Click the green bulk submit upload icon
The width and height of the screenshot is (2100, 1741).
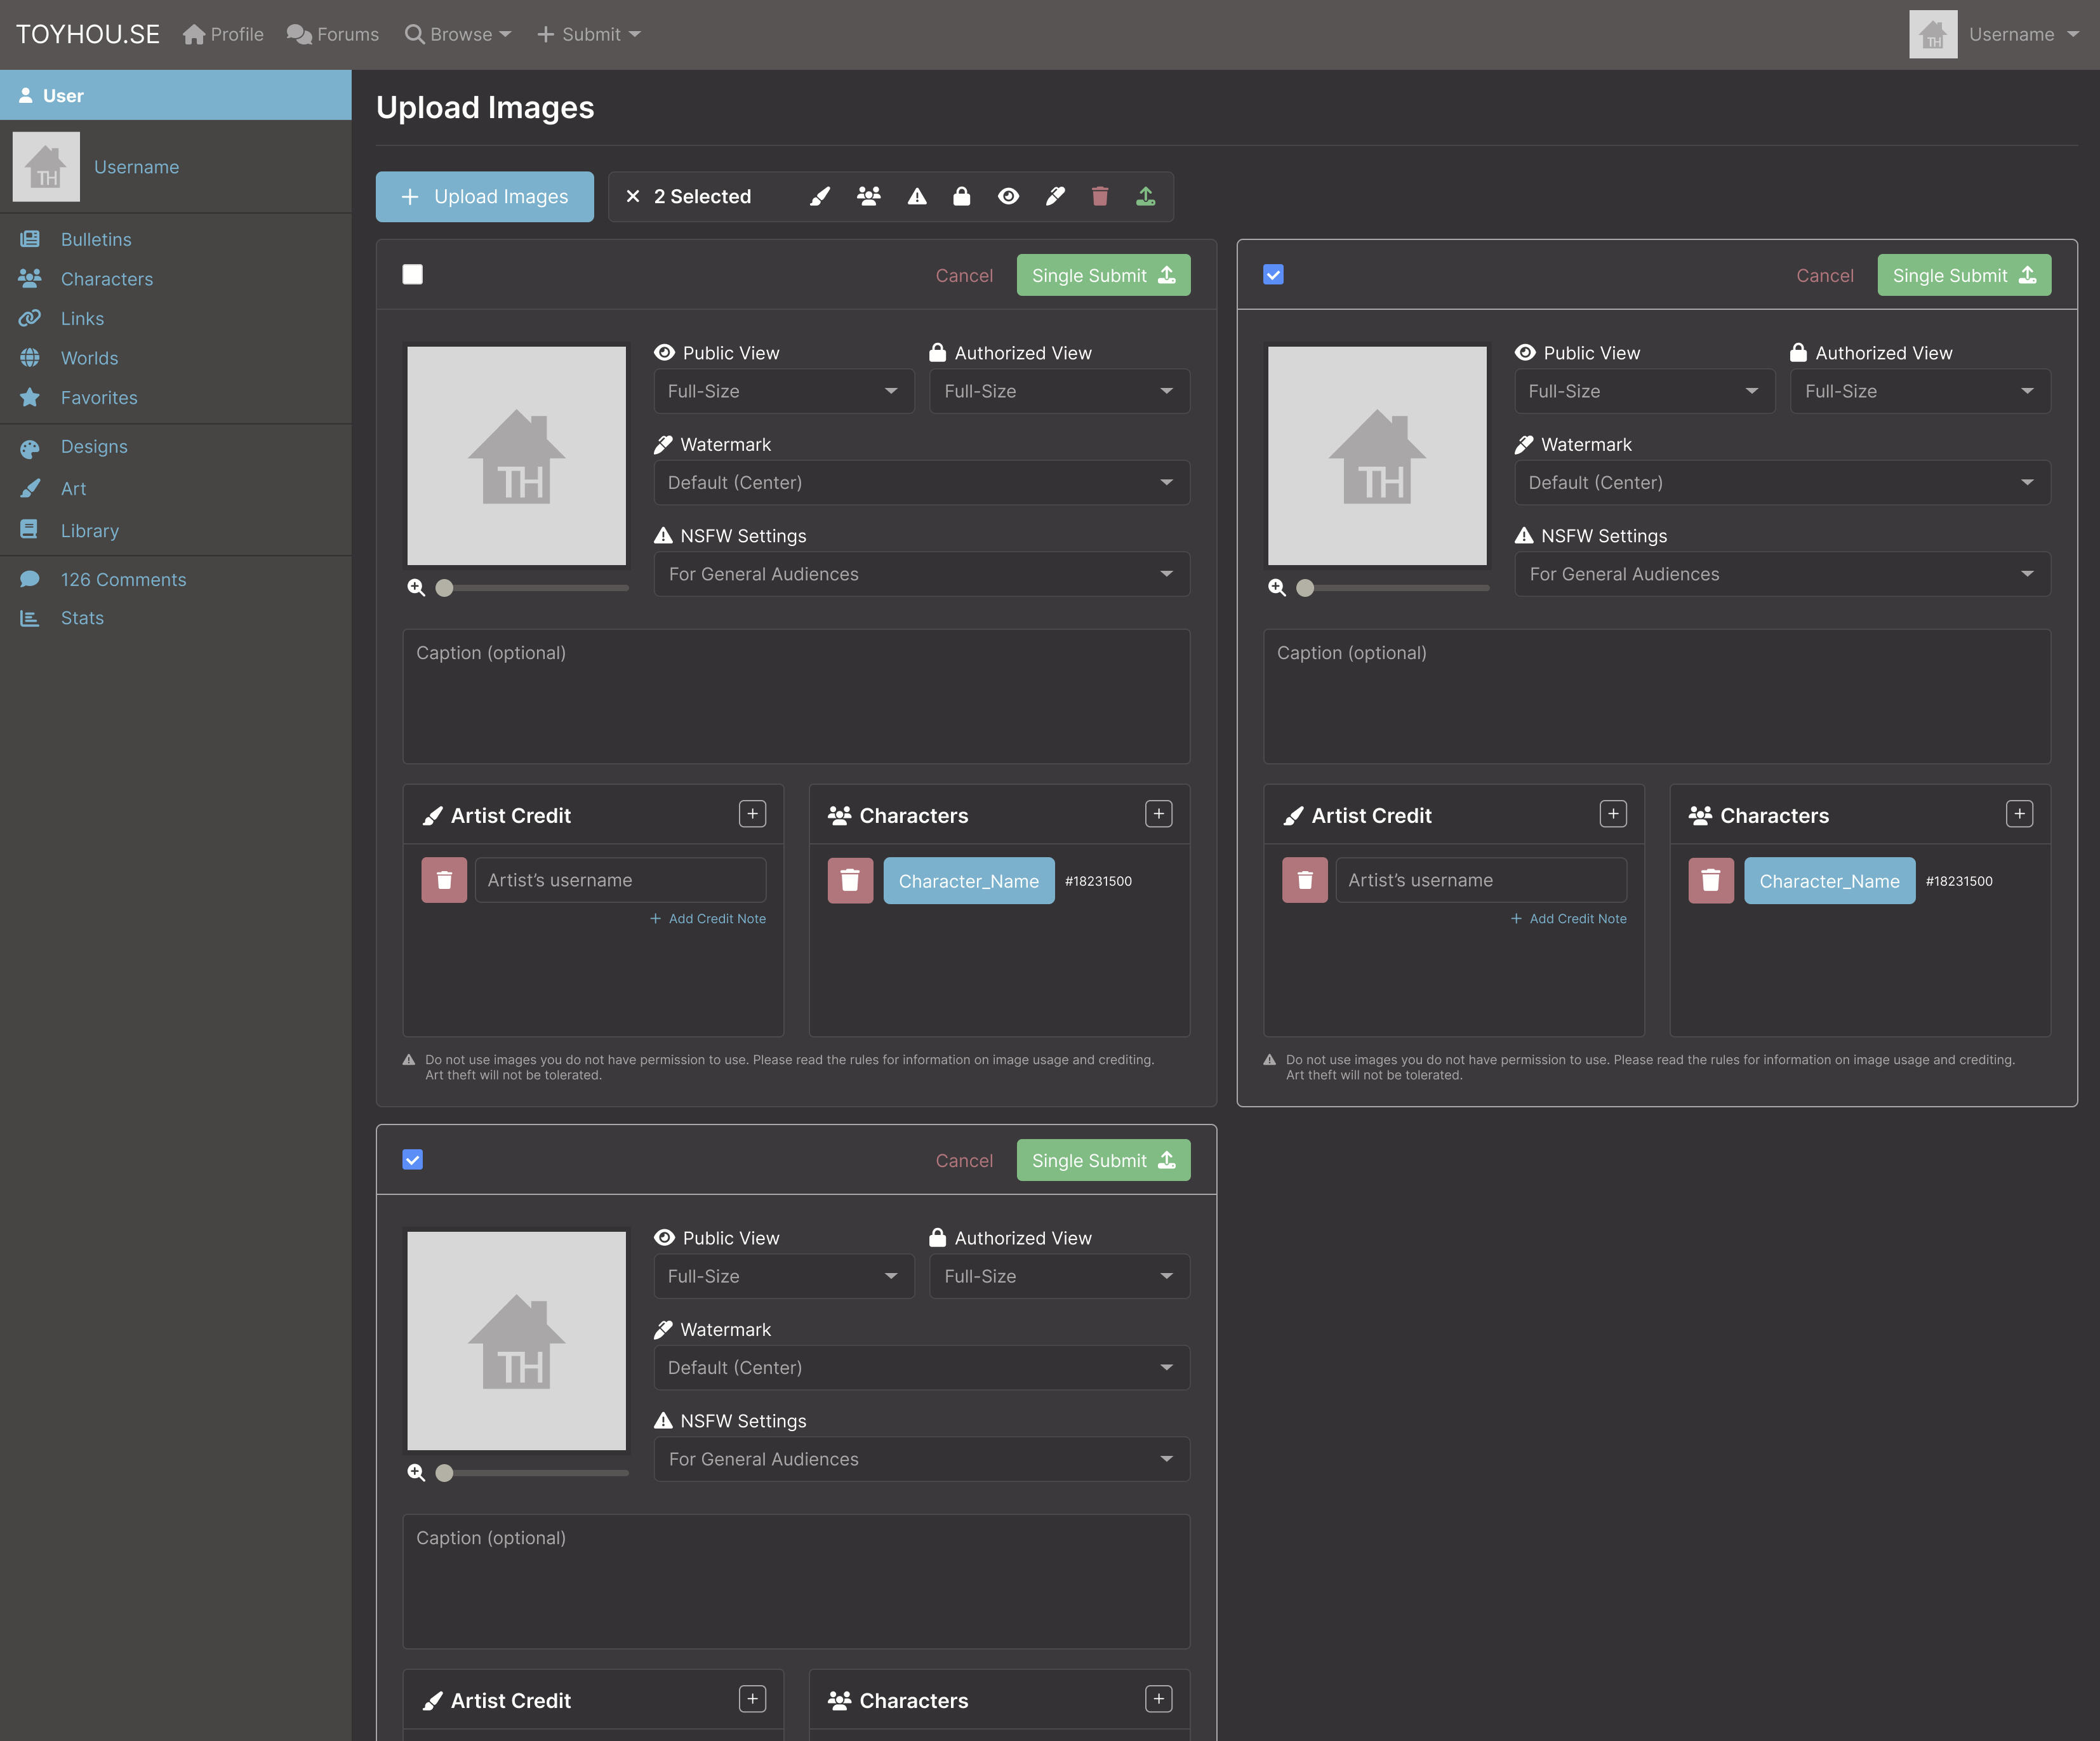click(1145, 197)
